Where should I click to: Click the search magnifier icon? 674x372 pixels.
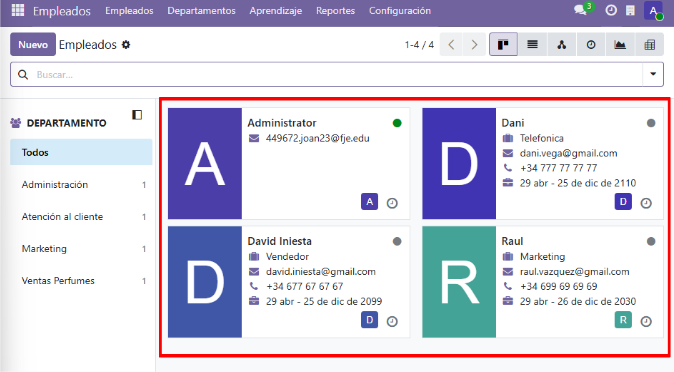click(x=23, y=75)
